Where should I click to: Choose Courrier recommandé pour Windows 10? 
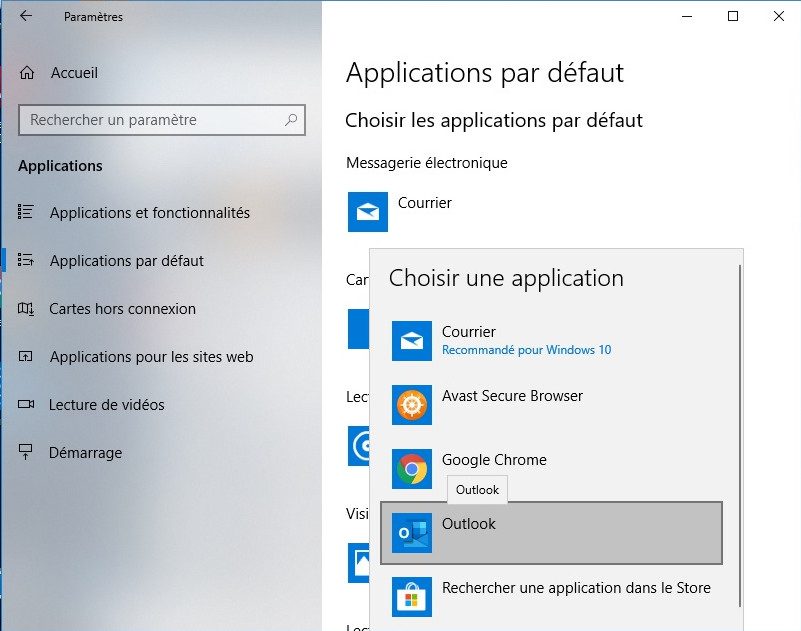[x=552, y=341]
